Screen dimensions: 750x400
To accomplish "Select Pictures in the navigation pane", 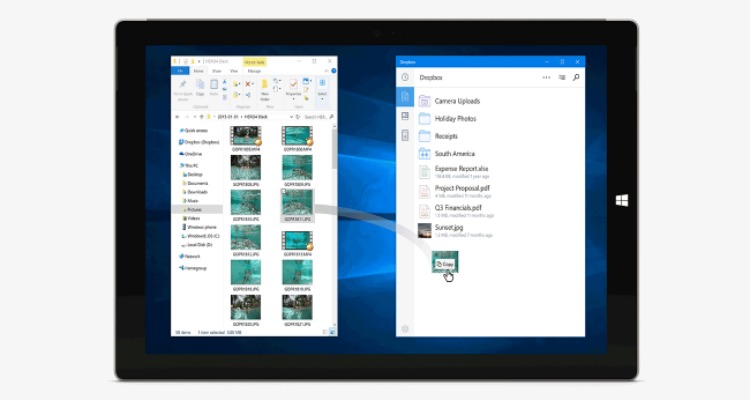I will point(193,210).
